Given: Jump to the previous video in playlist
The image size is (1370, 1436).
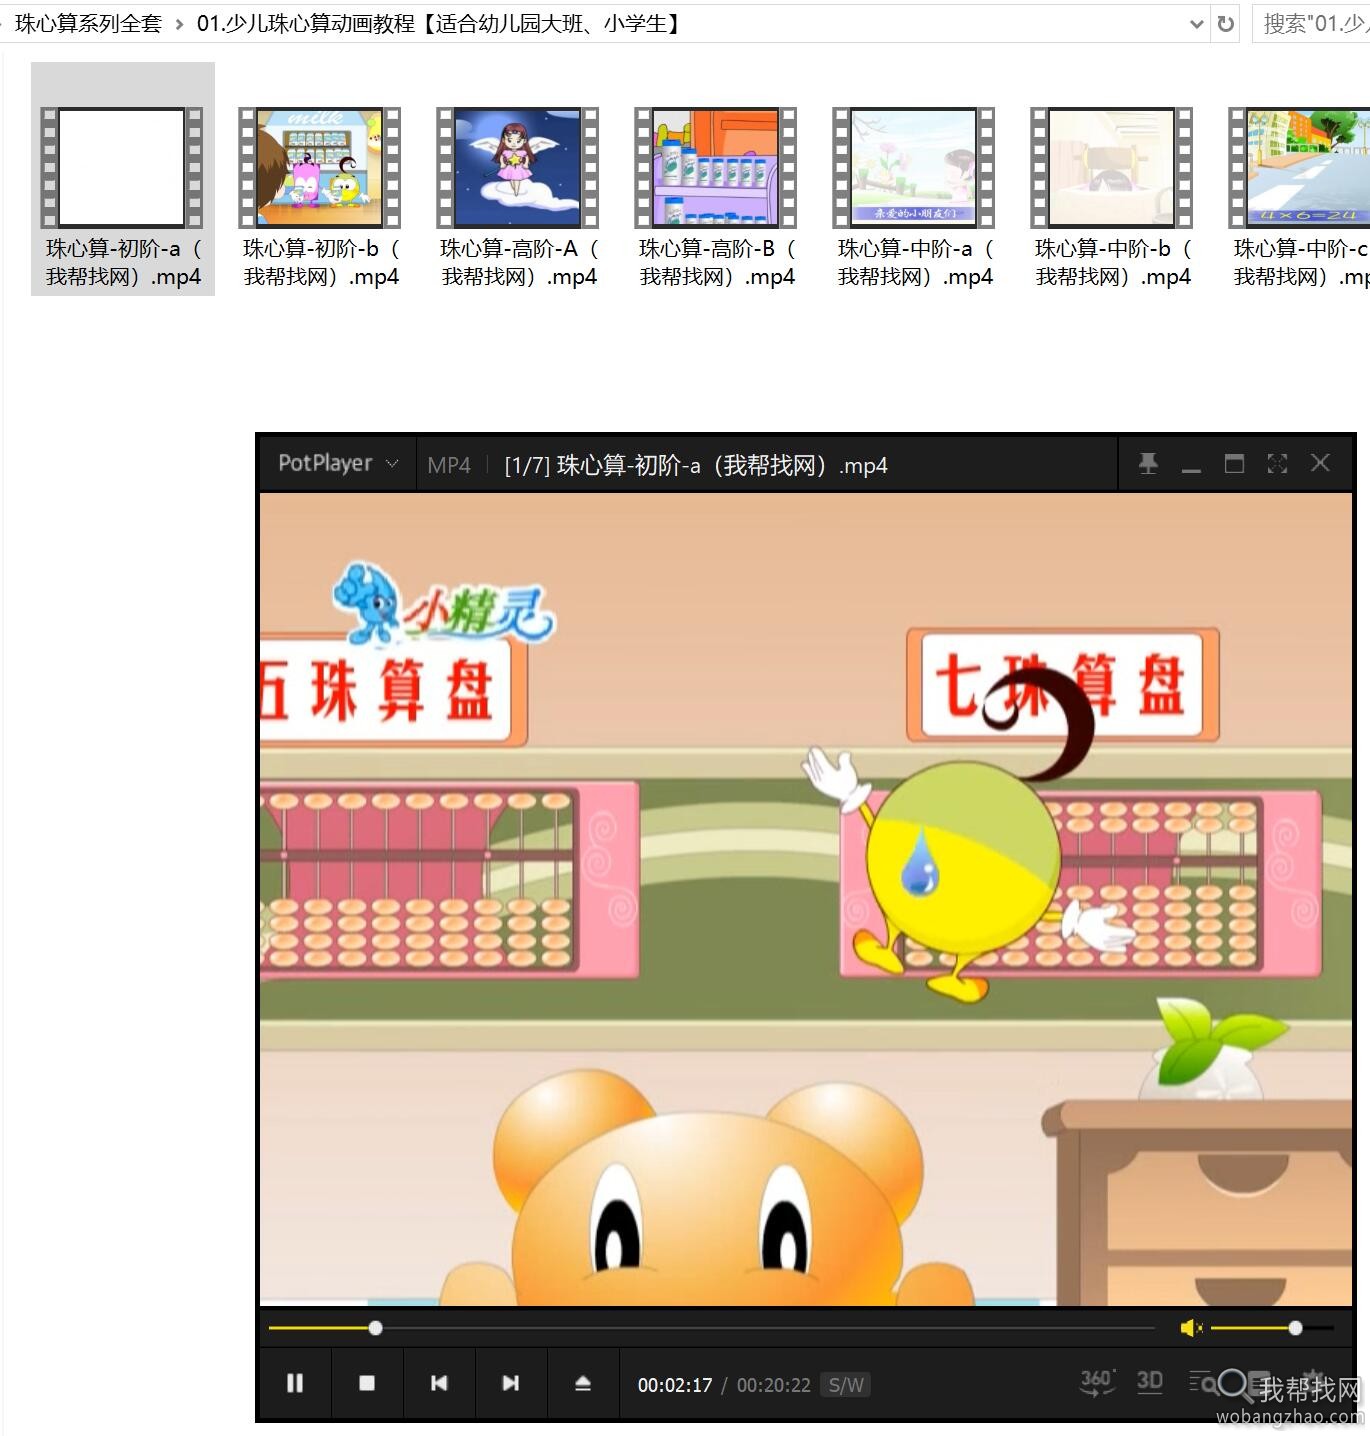Looking at the screenshot, I should click(438, 1383).
